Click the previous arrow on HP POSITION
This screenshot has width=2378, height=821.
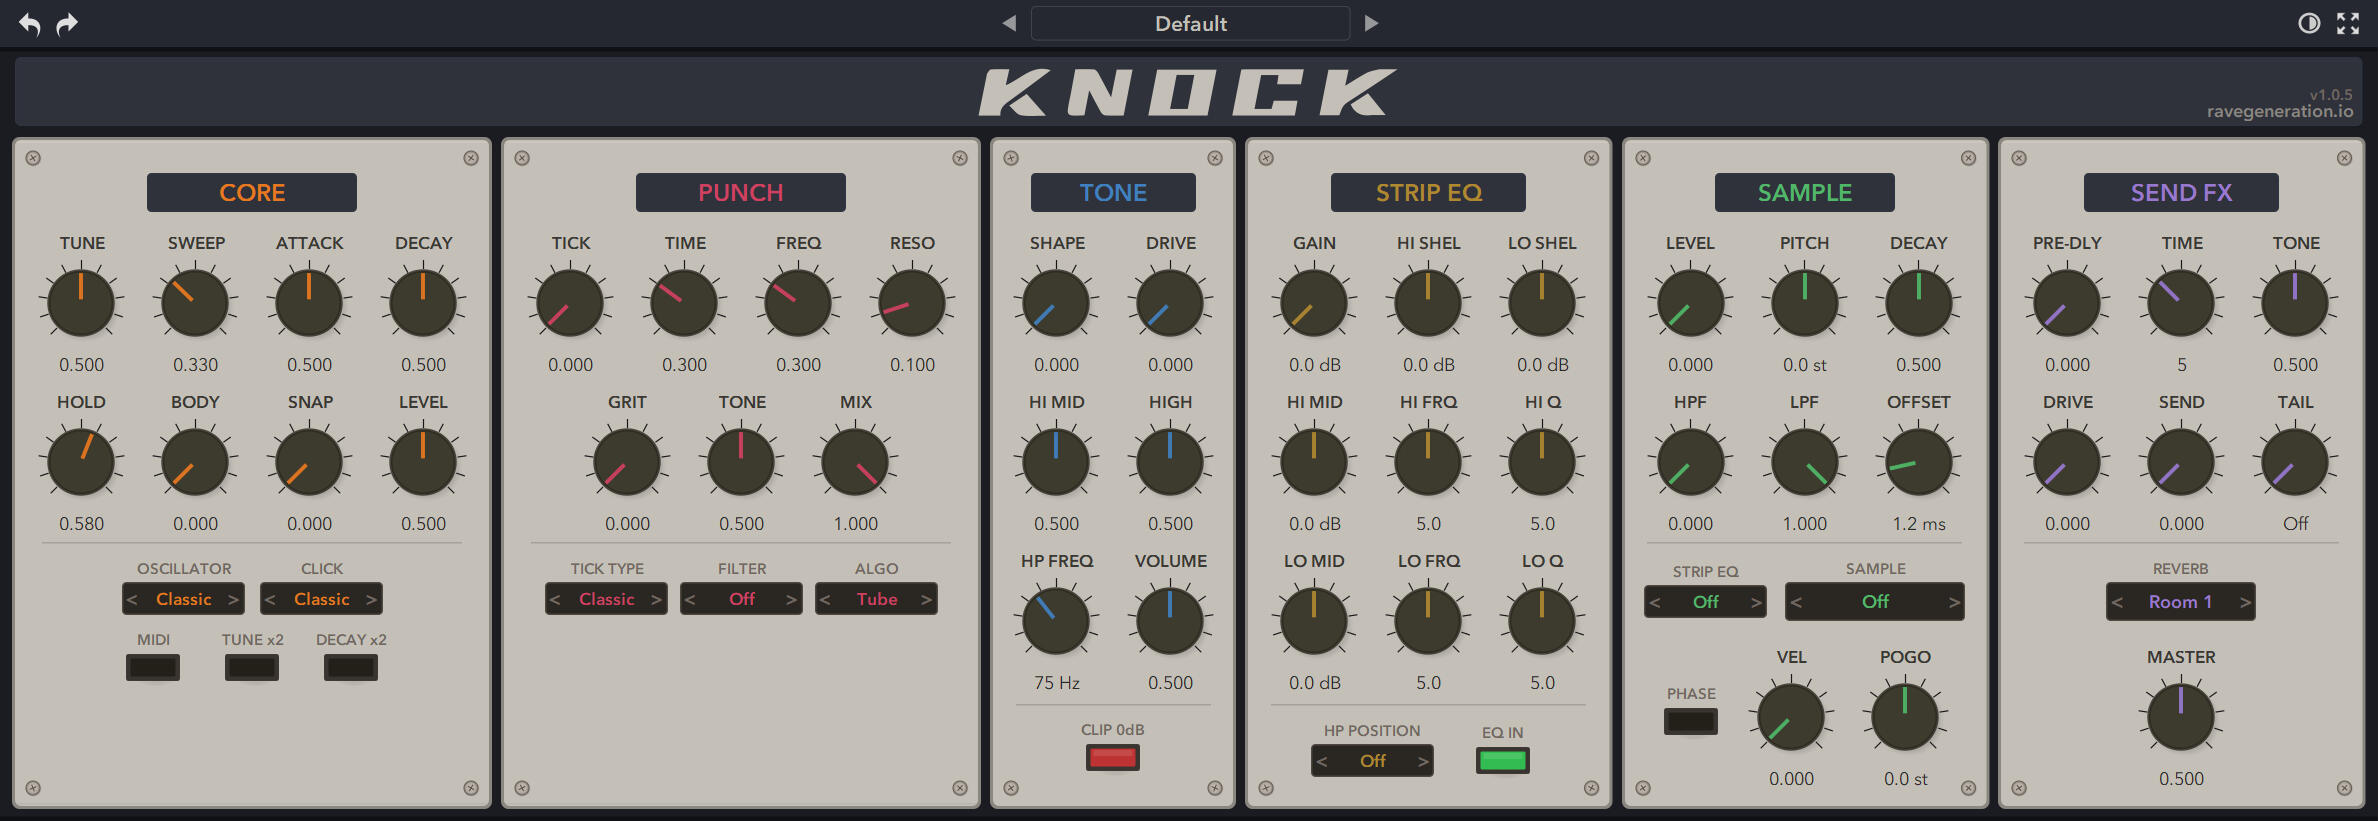point(1322,762)
